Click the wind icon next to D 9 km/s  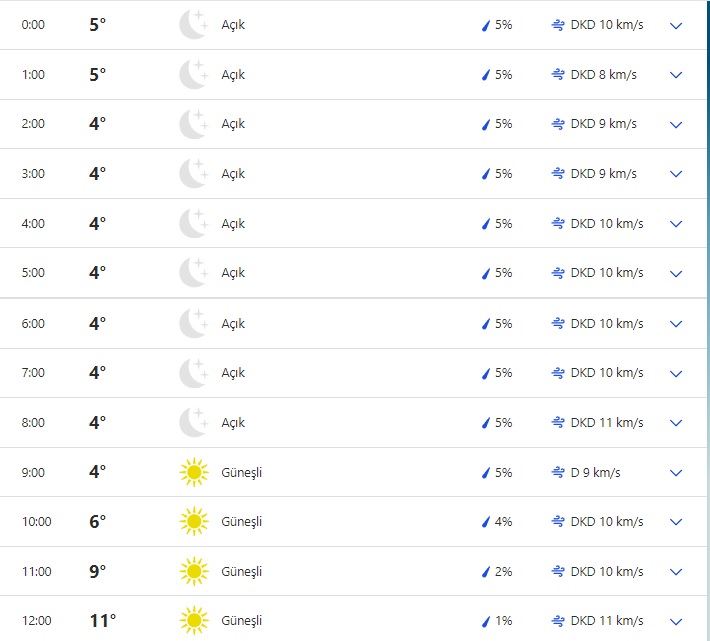point(558,472)
